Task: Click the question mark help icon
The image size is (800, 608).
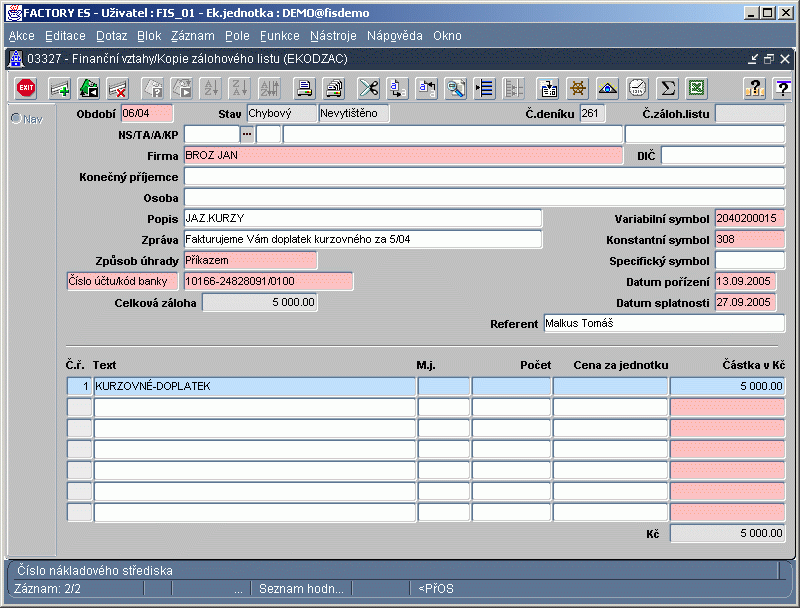Action: pos(755,88)
